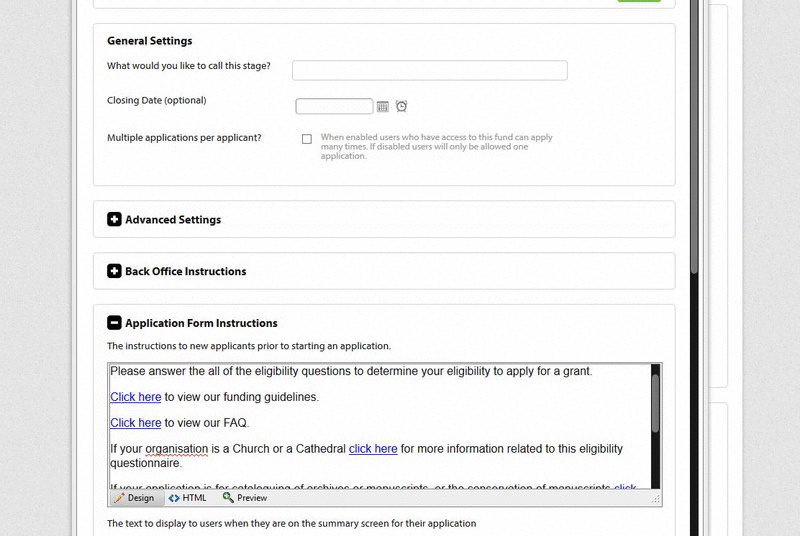This screenshot has height=536, width=800.
Task: Switch editor to Design tab
Action: point(135,498)
